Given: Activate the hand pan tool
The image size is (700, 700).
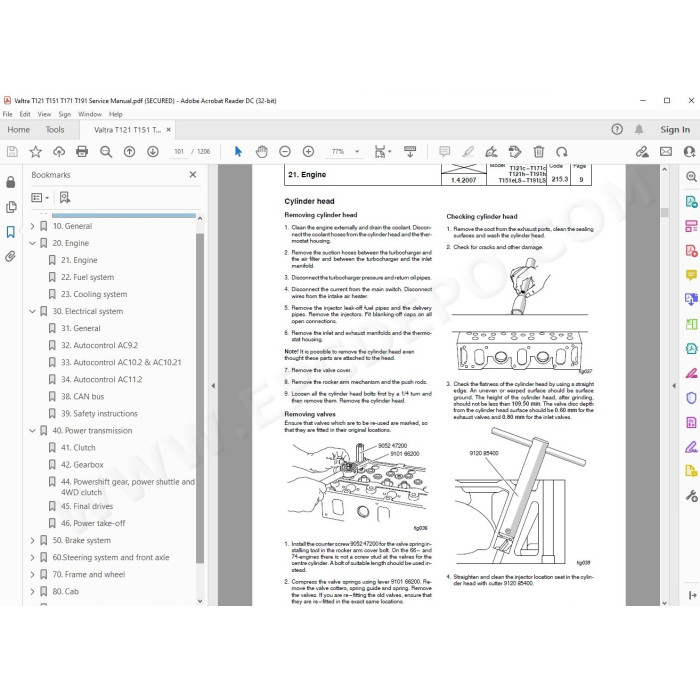Looking at the screenshot, I should coord(262,152).
